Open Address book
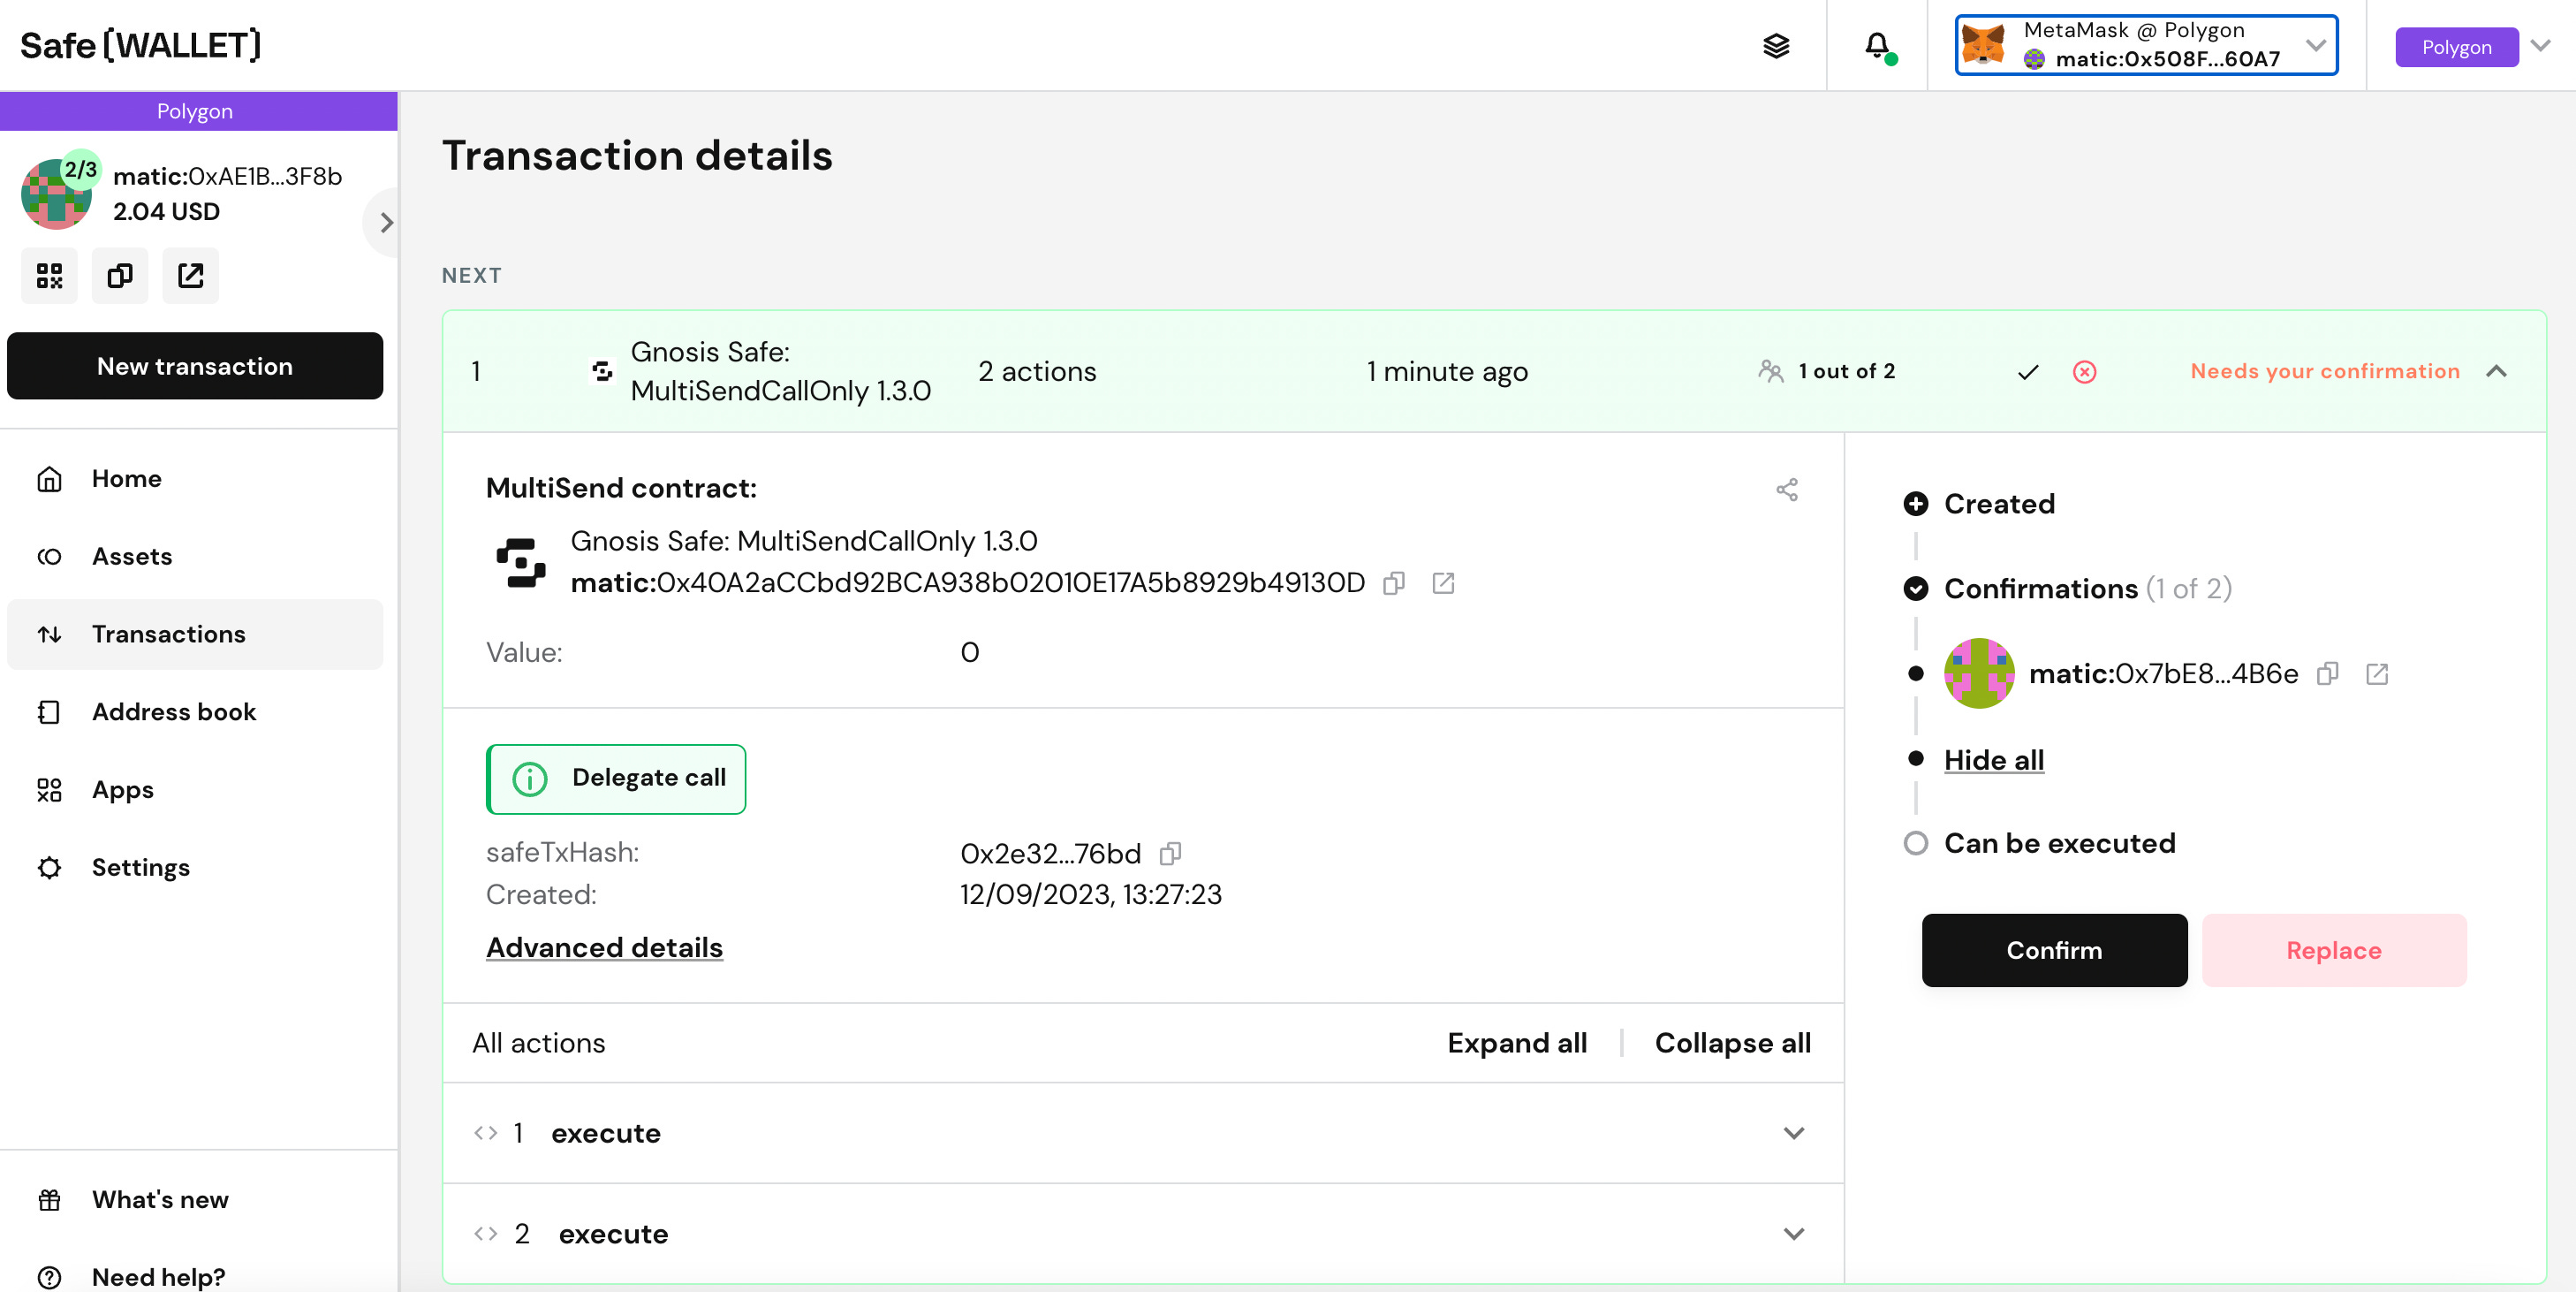The image size is (2576, 1292). pos(195,712)
